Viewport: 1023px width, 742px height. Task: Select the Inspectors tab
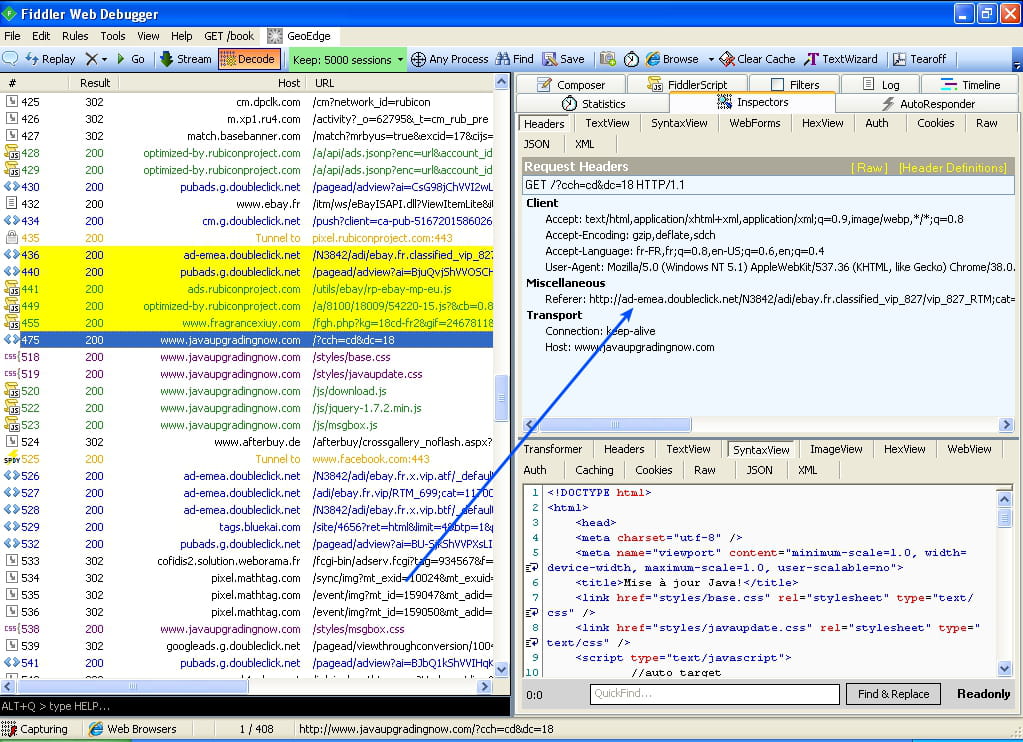[x=752, y=102]
